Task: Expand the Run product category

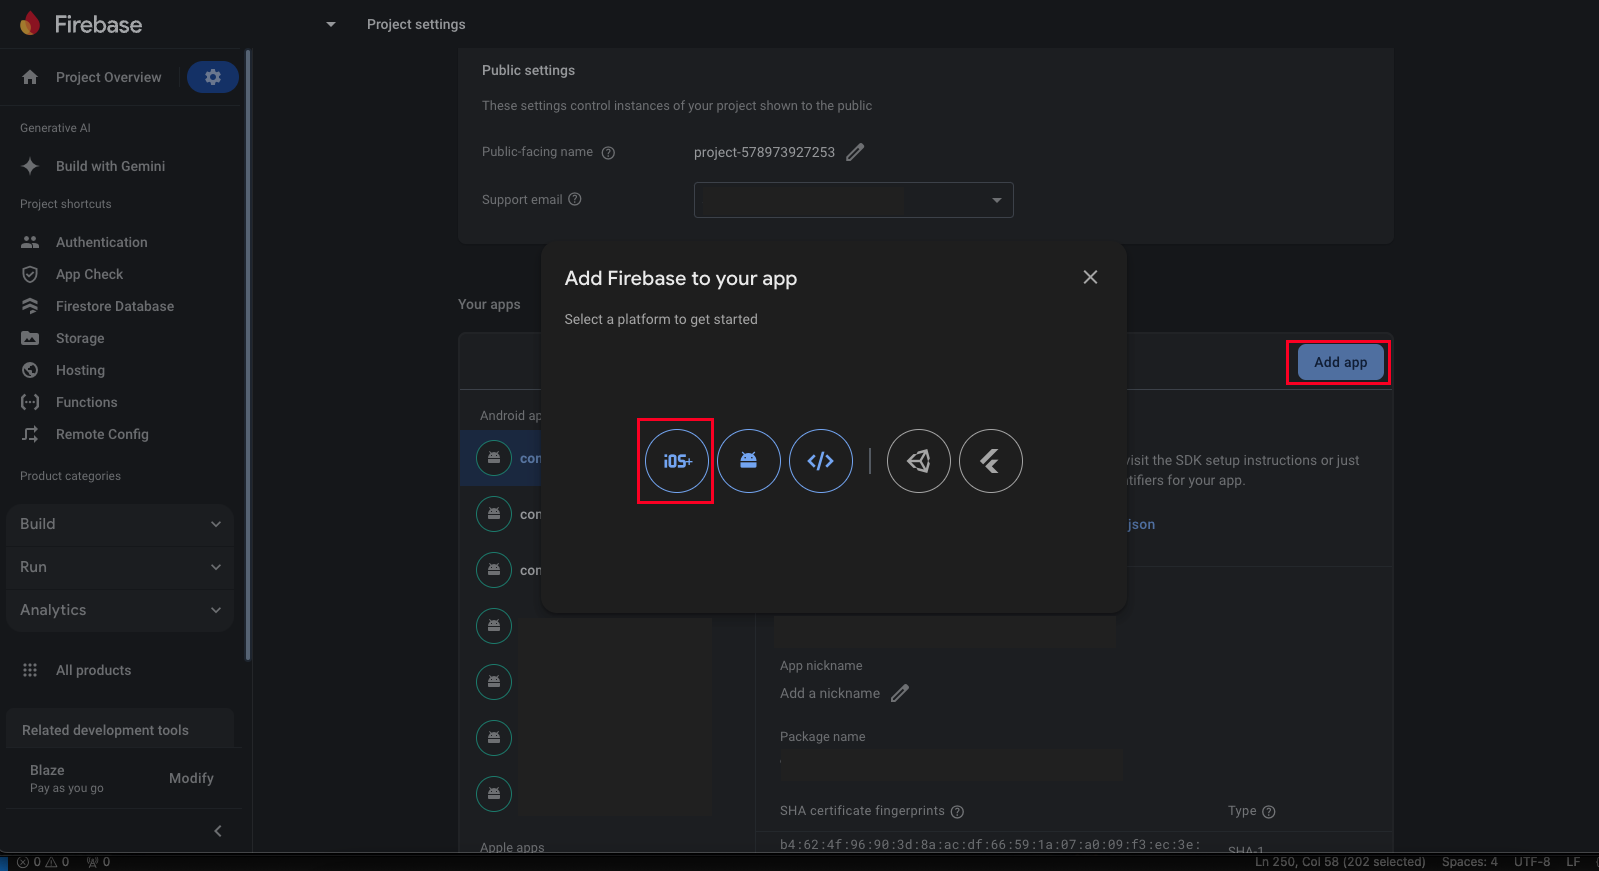Action: [x=120, y=567]
